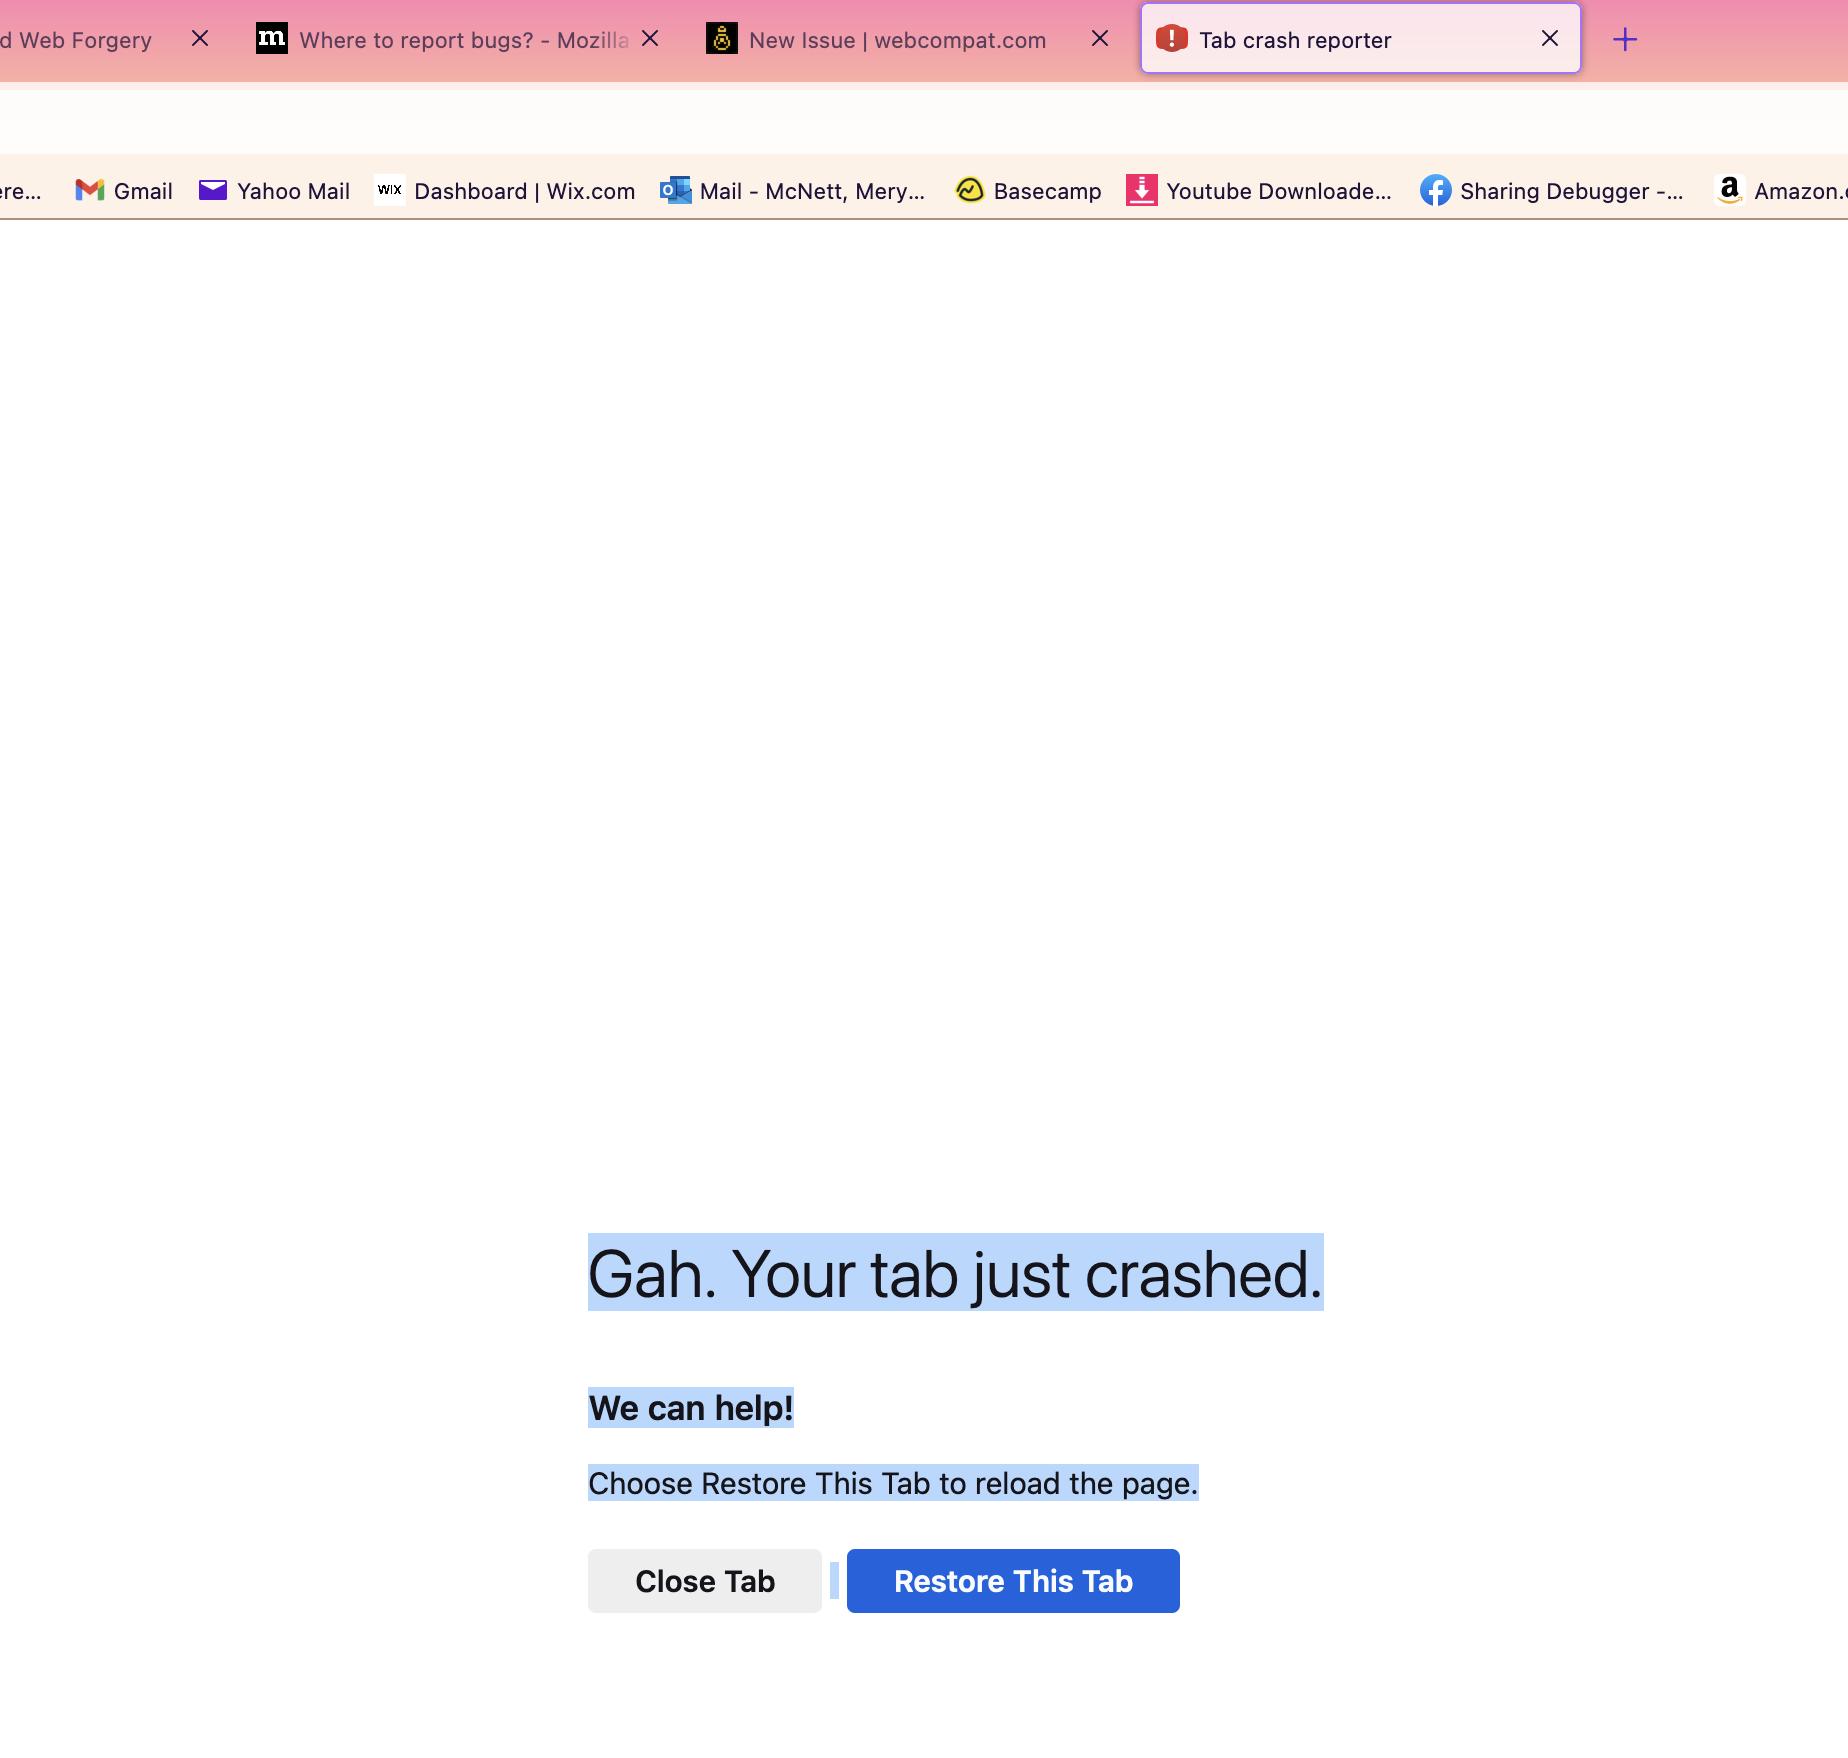Click Restore This Tab
The width and height of the screenshot is (1848, 1758).
pyautogui.click(x=1012, y=1580)
